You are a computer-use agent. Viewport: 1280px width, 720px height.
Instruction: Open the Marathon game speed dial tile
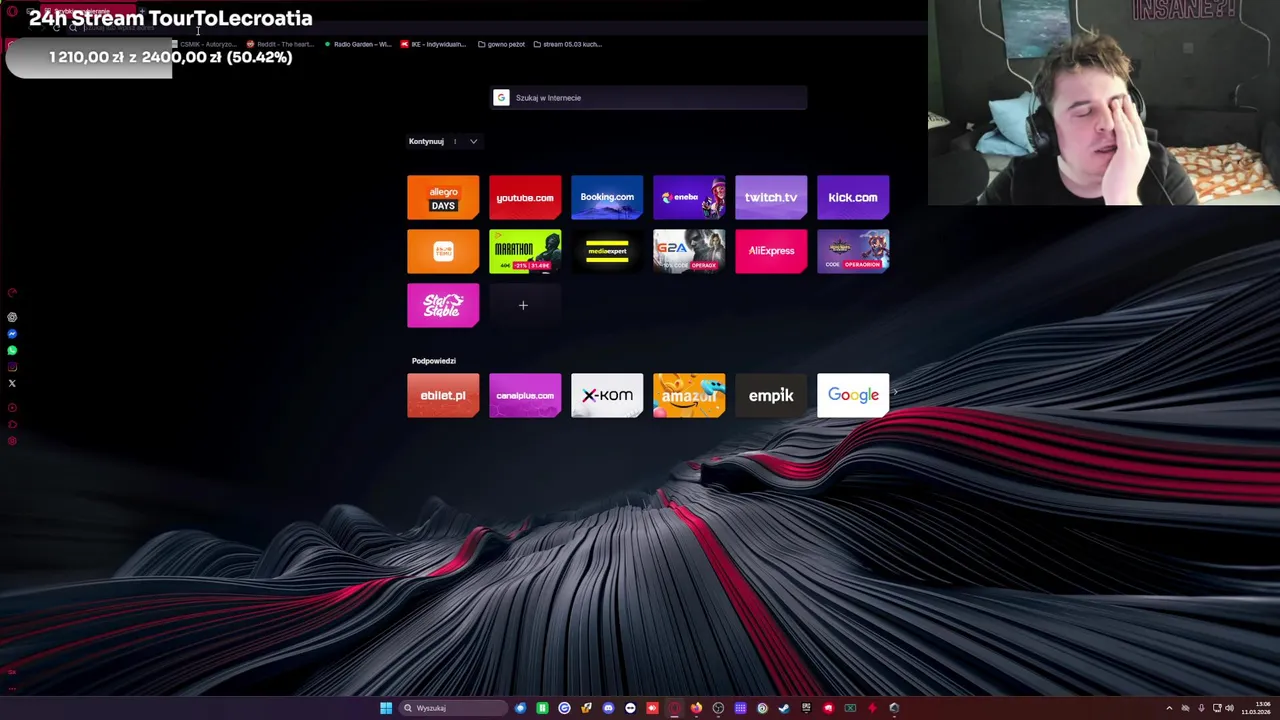[x=525, y=251]
